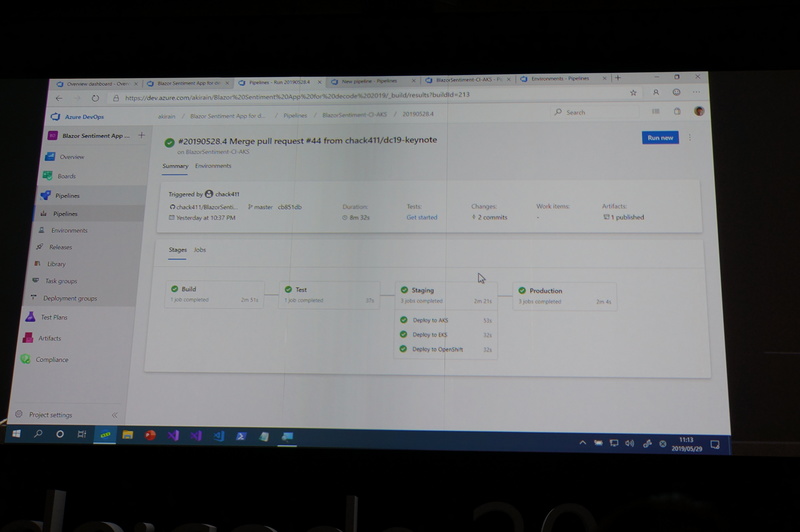
Task: Click the Search box in the header
Action: click(594, 112)
